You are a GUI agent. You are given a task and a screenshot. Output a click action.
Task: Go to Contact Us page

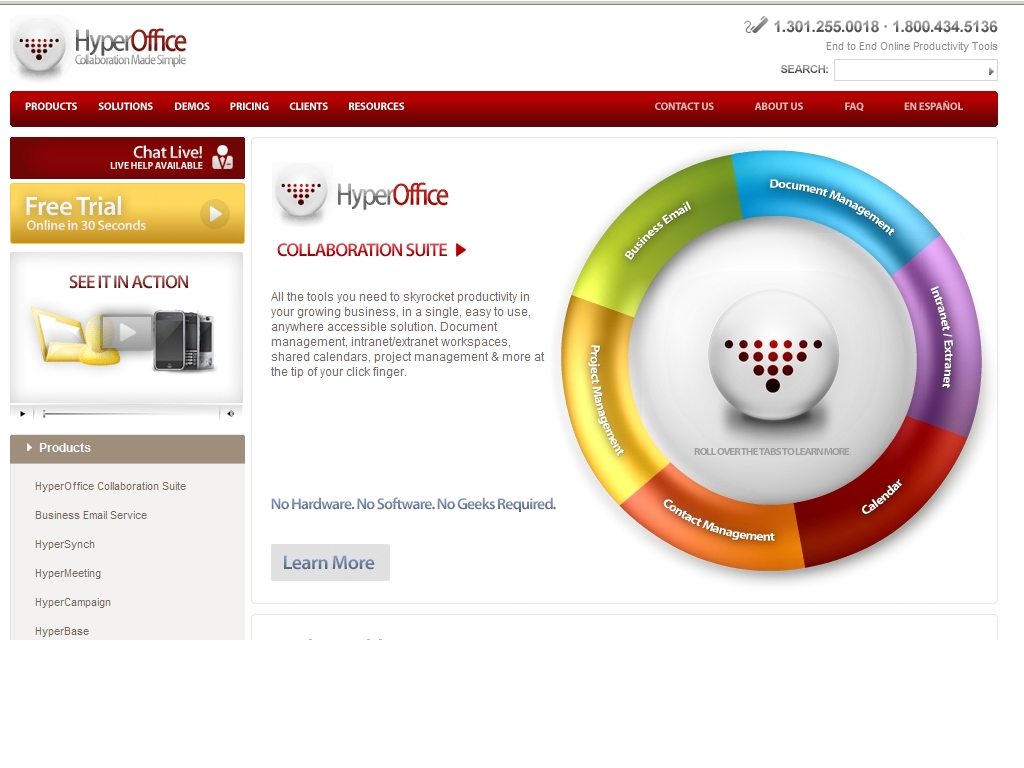684,106
